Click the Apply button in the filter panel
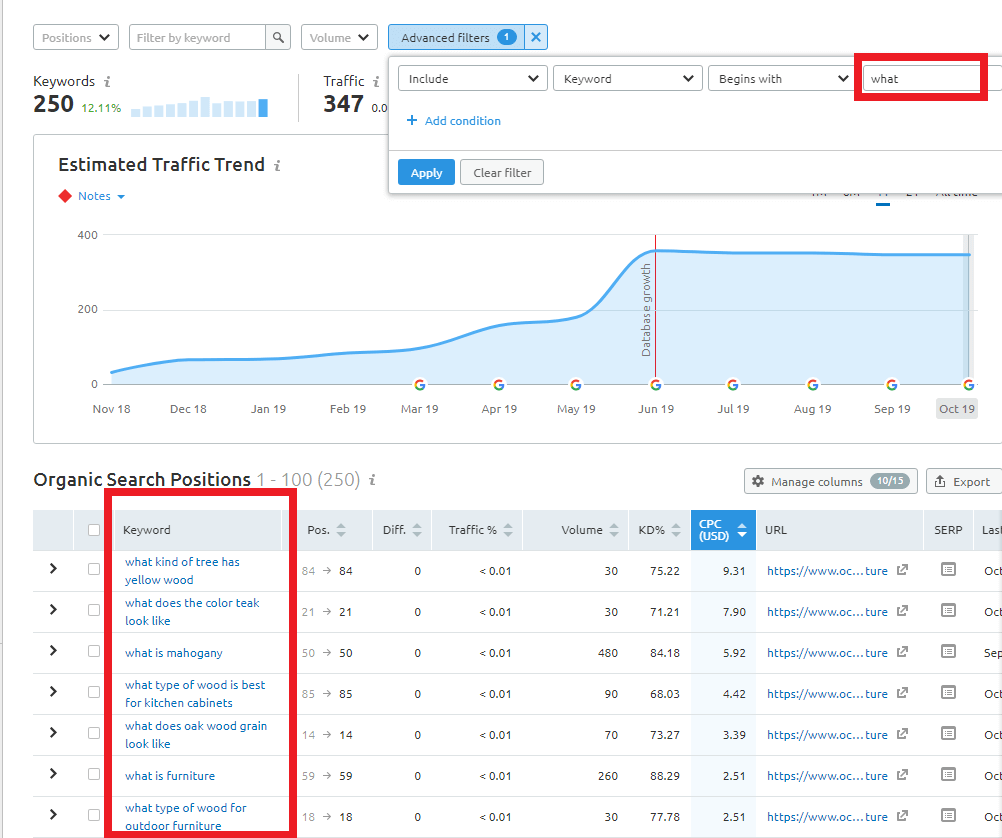1002x838 pixels. [x=425, y=172]
